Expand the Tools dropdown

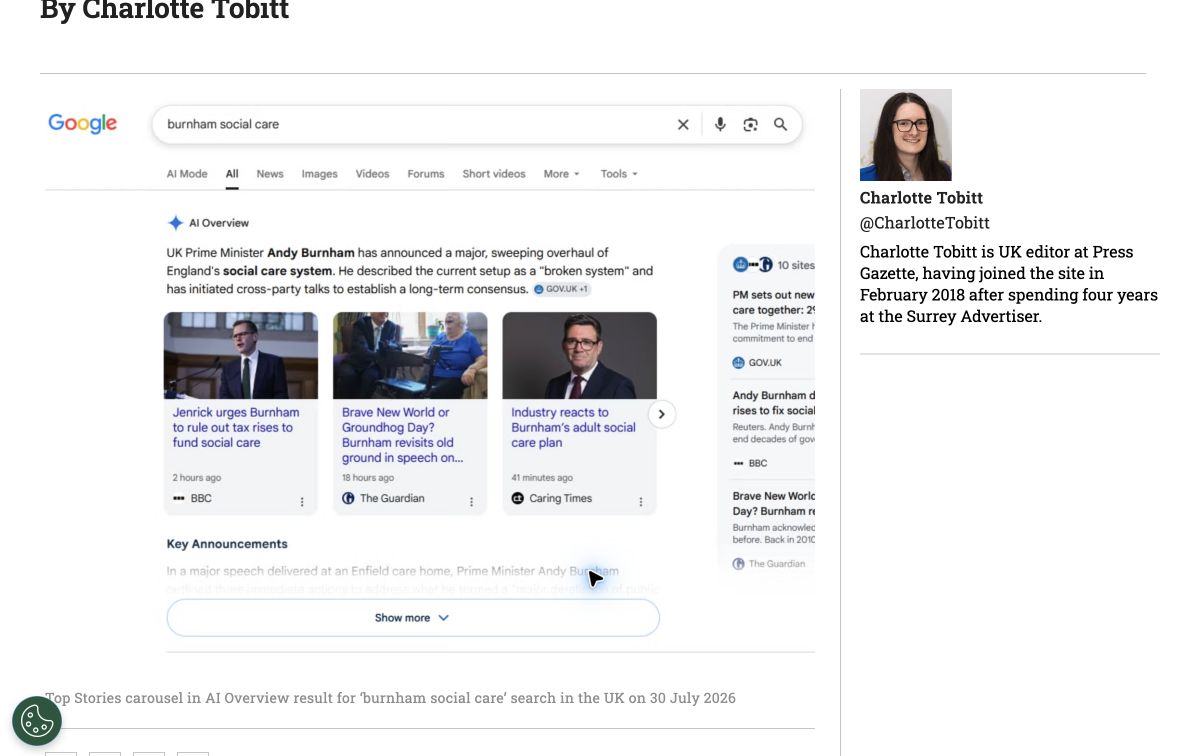[619, 174]
